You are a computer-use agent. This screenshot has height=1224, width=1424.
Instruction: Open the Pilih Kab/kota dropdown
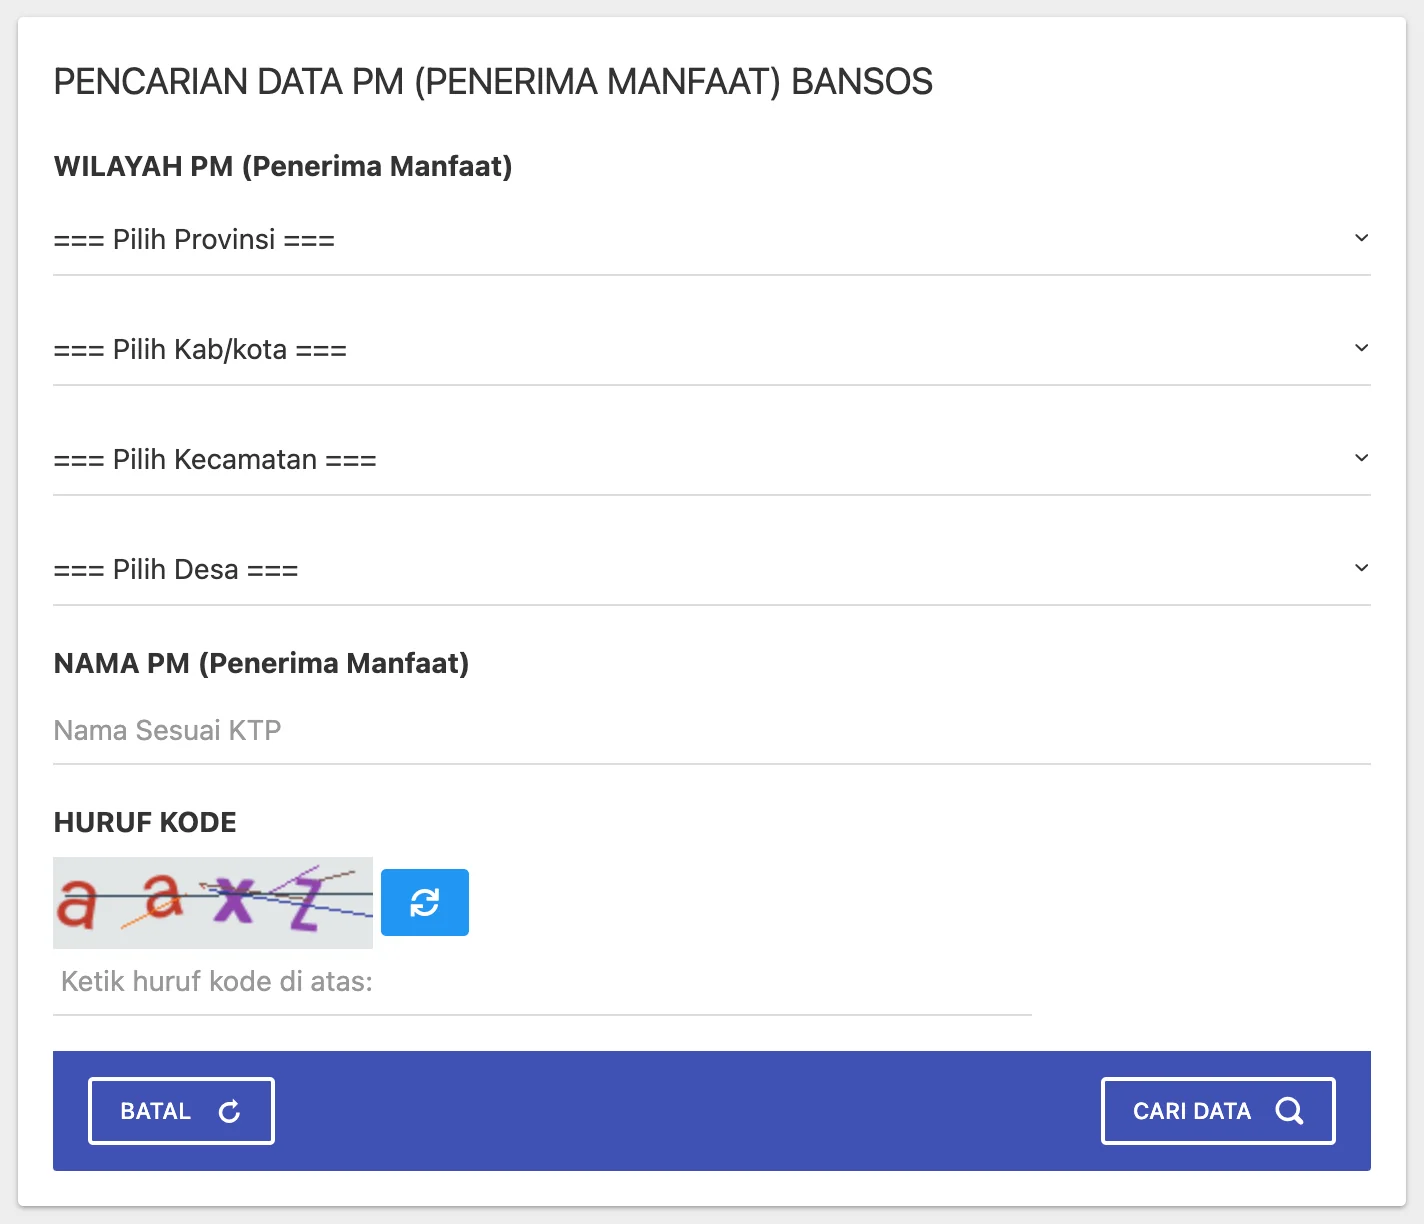pyautogui.click(x=711, y=348)
